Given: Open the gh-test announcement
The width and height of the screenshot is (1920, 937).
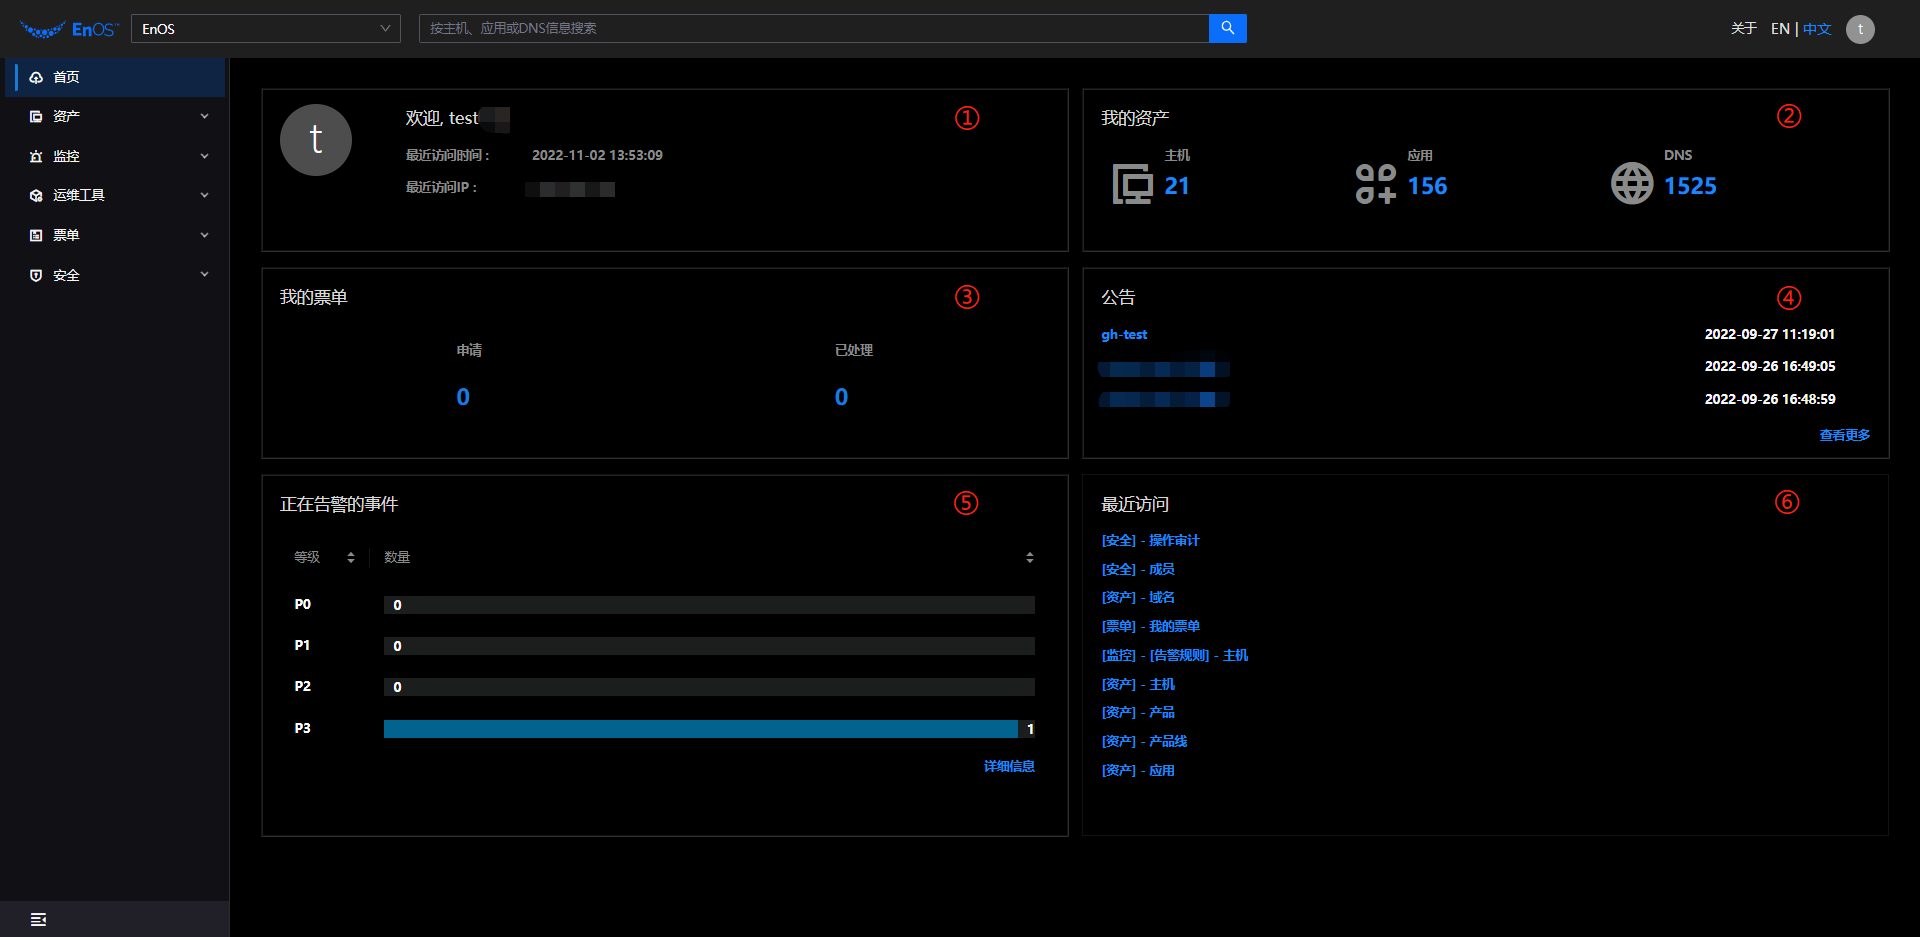Looking at the screenshot, I should point(1124,335).
